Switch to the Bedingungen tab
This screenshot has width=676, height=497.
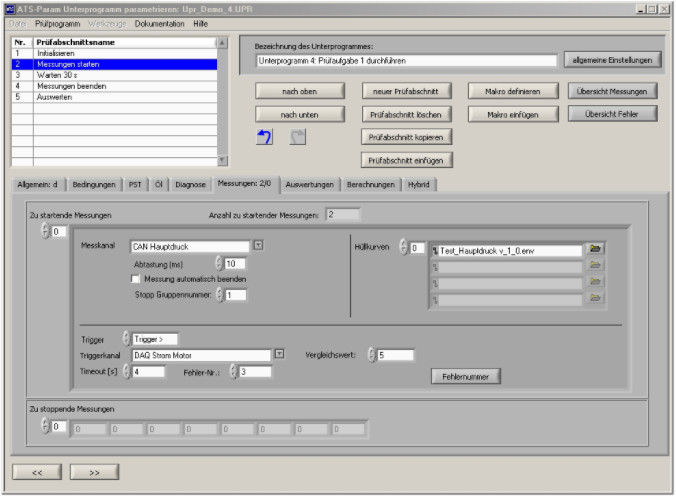[94, 184]
